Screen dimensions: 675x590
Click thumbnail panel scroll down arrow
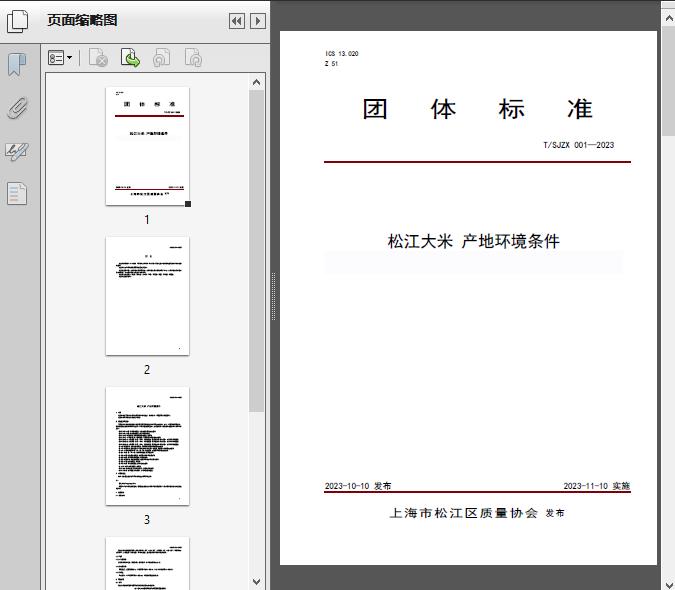(257, 581)
